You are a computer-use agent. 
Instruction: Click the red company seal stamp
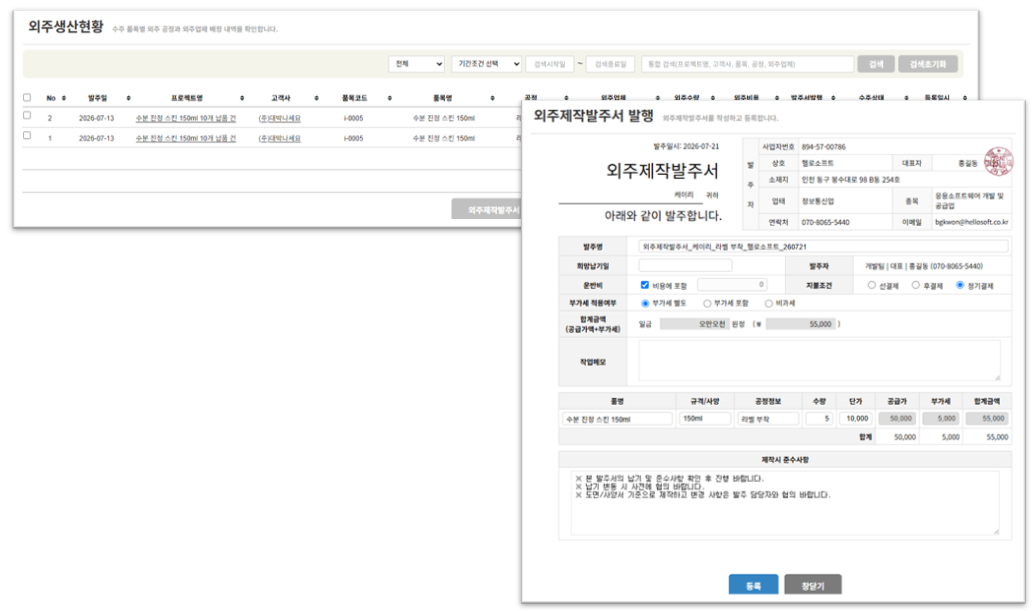point(998,161)
